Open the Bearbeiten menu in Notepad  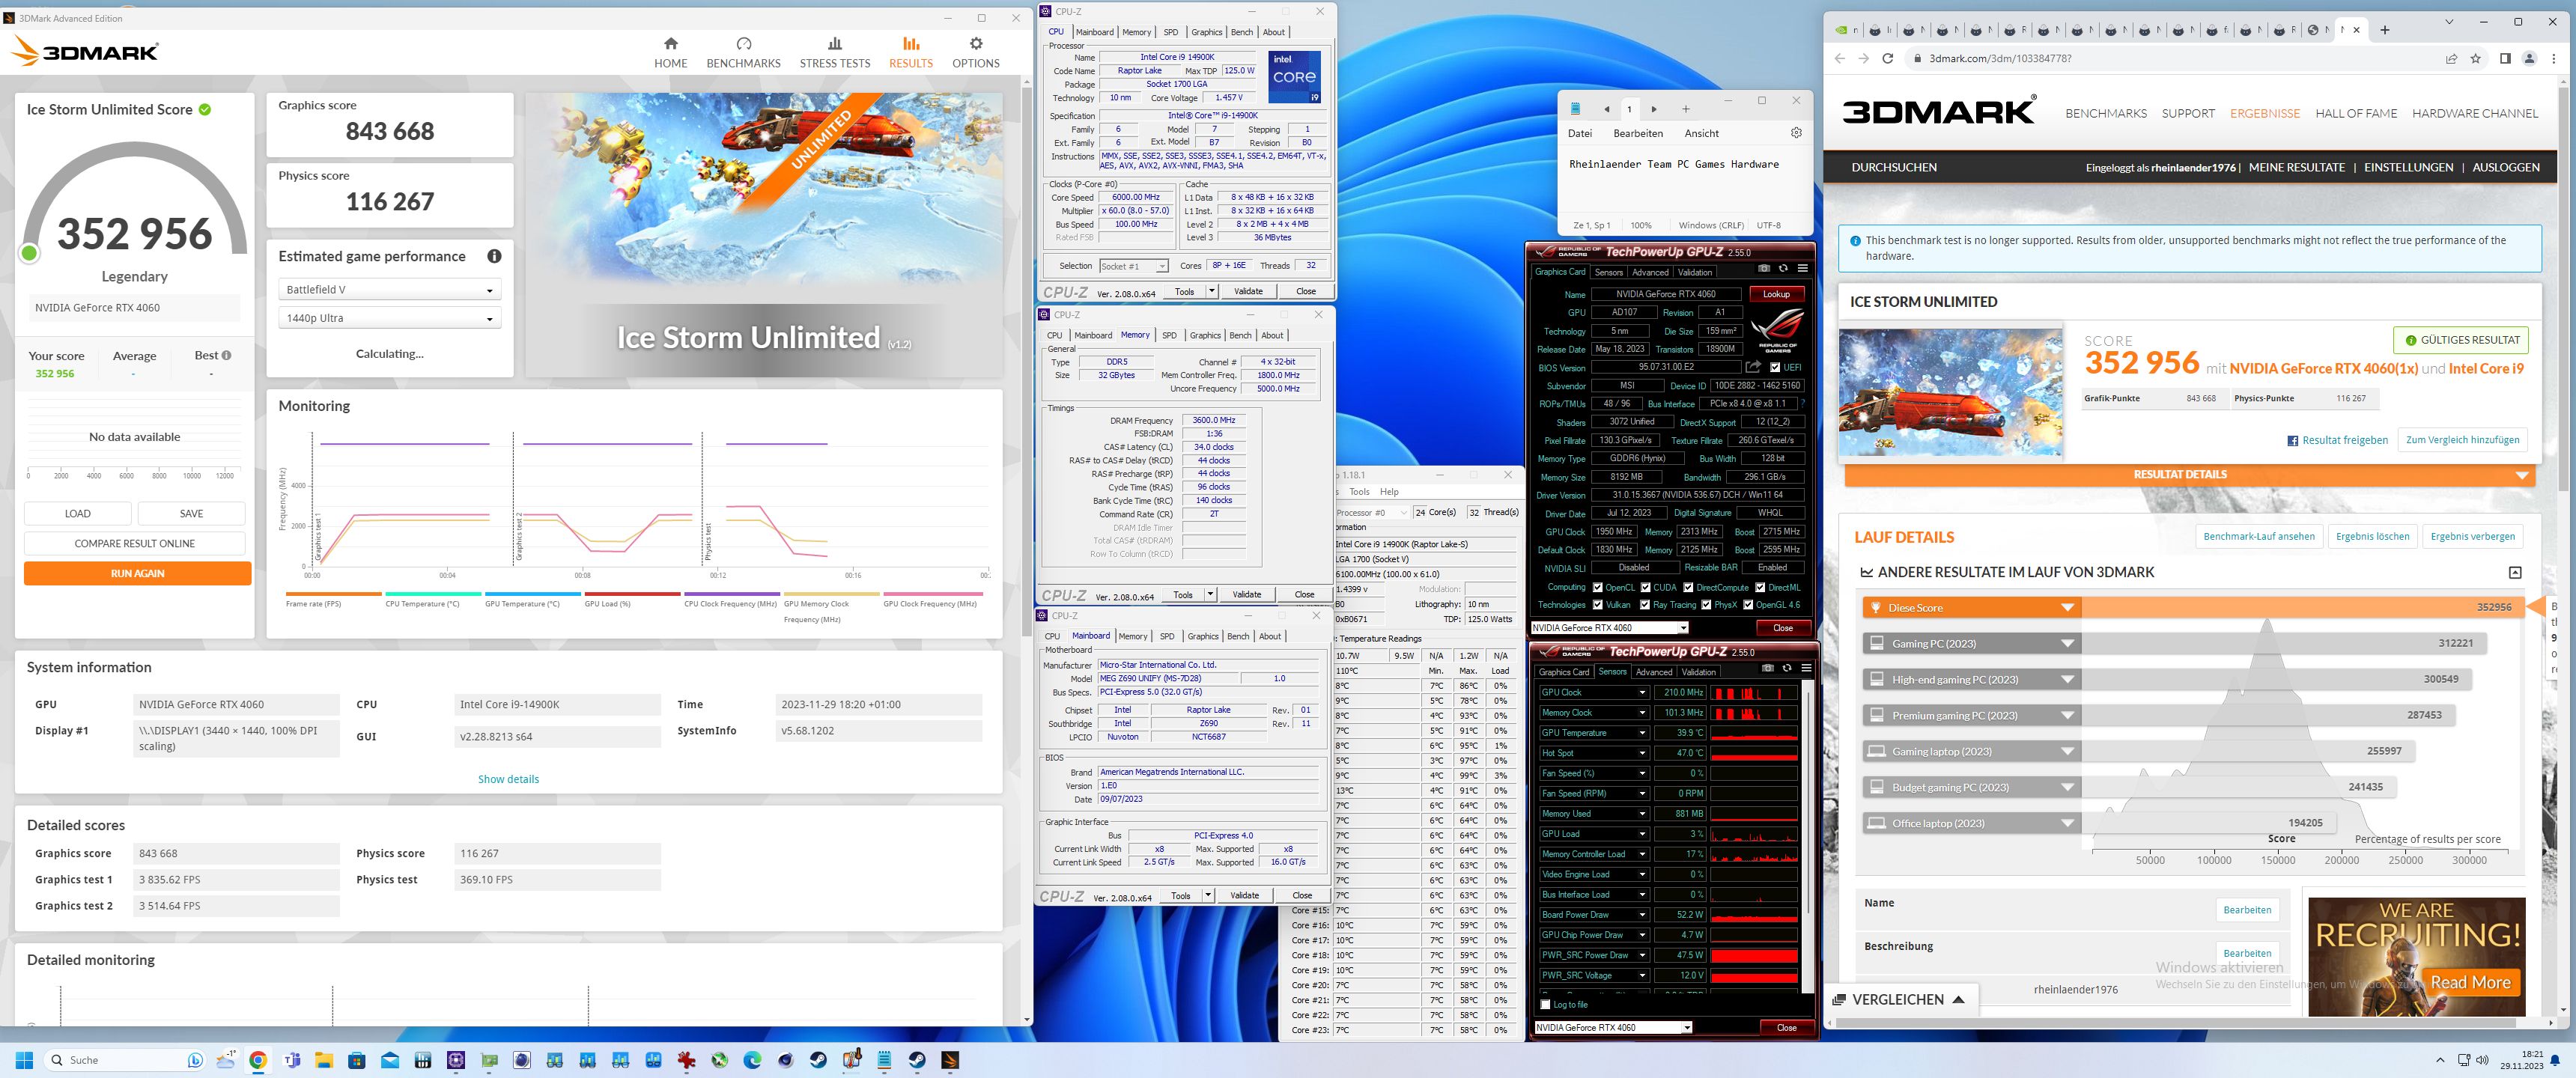pos(1638,133)
